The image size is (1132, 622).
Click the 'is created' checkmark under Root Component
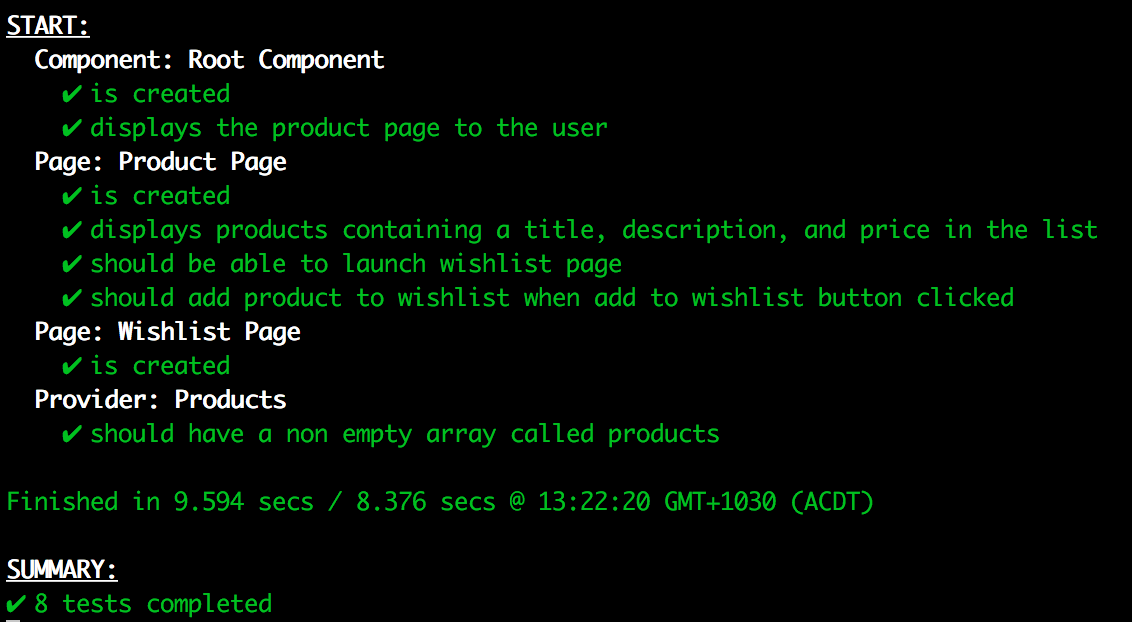point(71,94)
